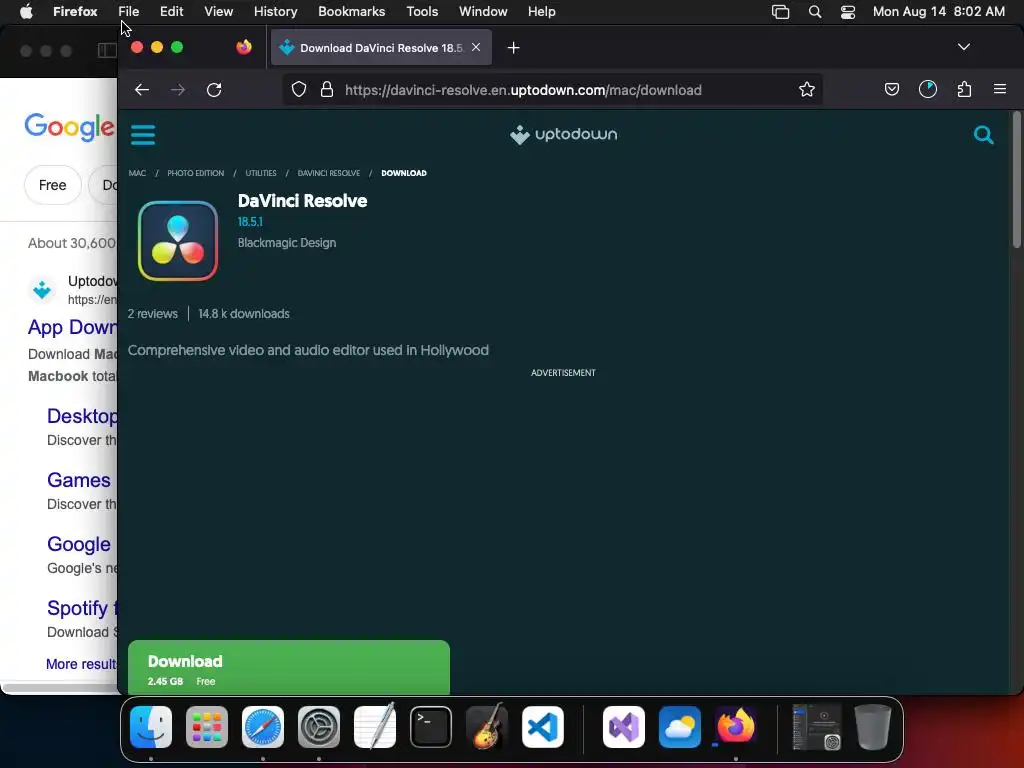This screenshot has width=1024, height=768.
Task: Open Weather app from the Dock
Action: [x=680, y=727]
